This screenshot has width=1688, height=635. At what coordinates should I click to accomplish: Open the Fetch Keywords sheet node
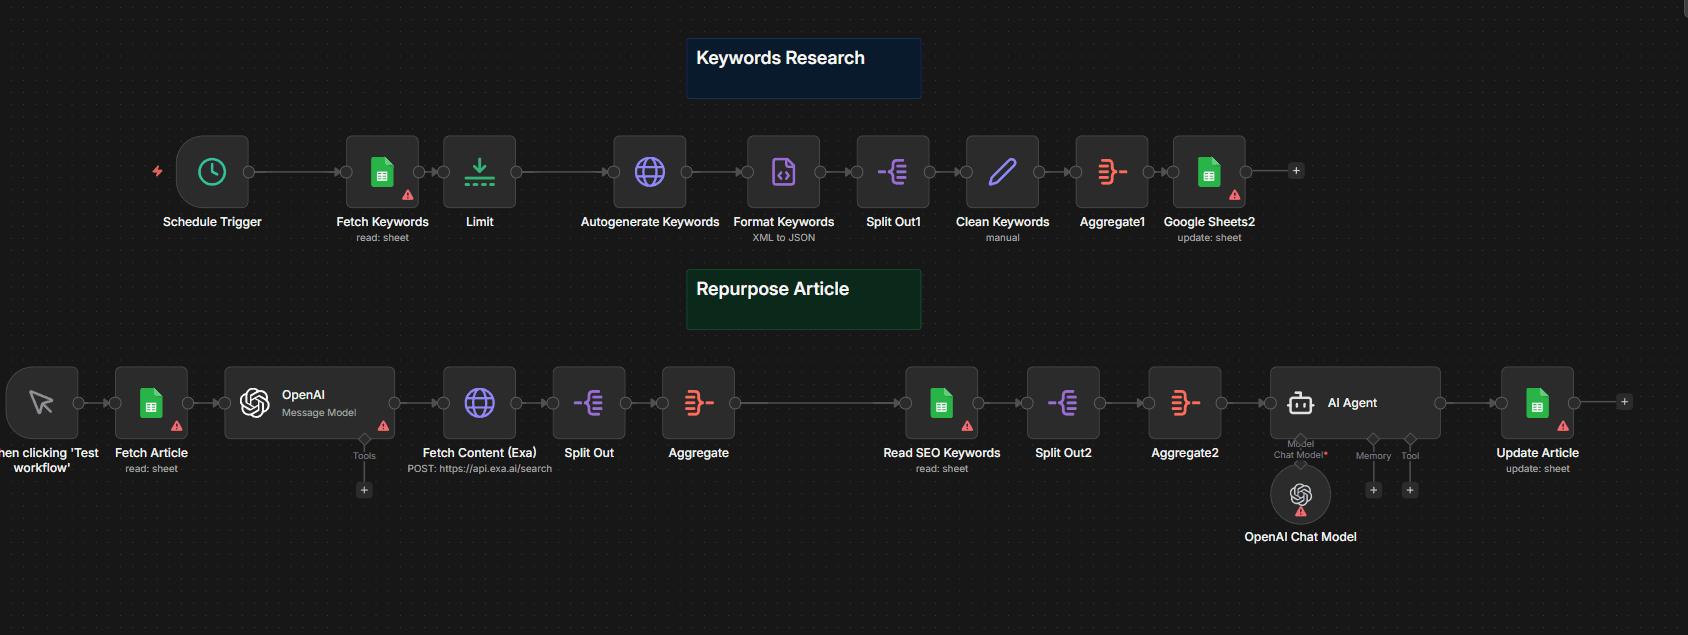(382, 172)
